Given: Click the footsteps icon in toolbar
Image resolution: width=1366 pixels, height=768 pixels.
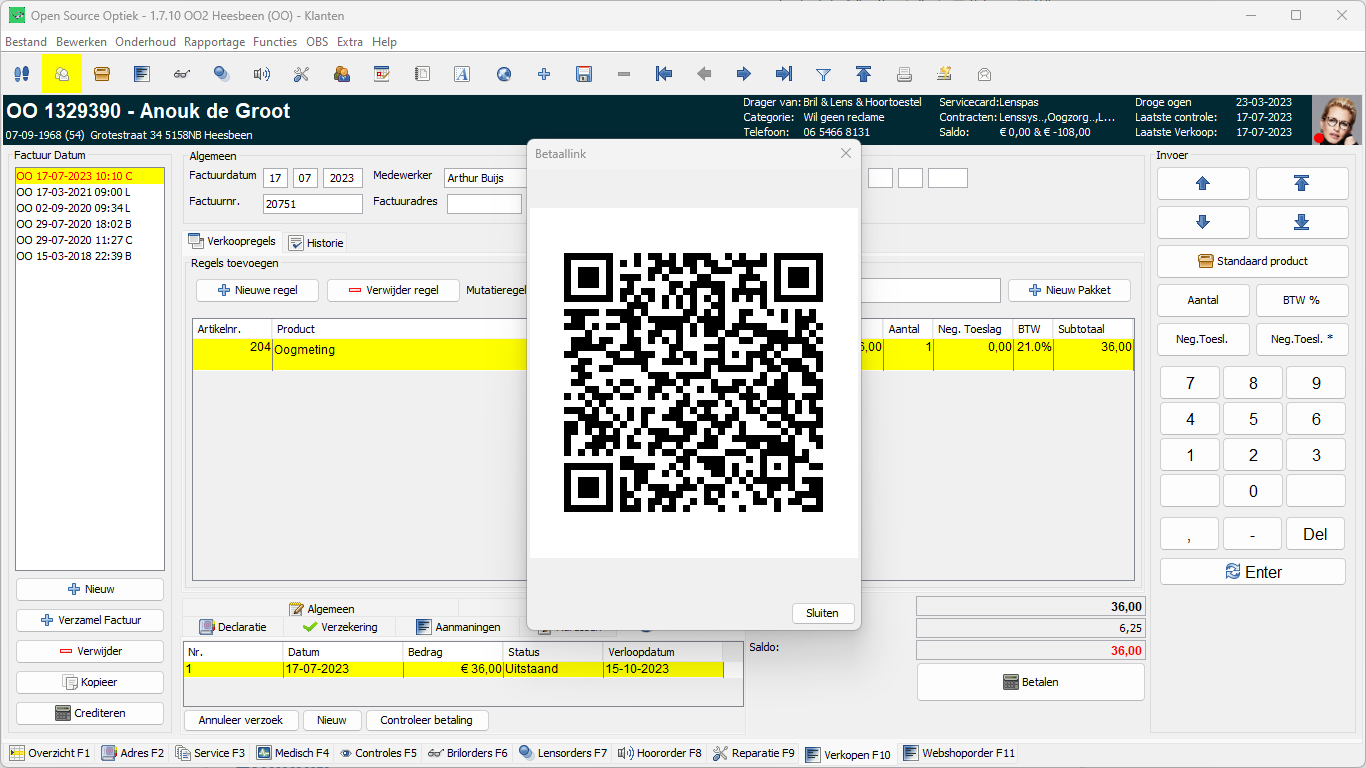Looking at the screenshot, I should click(x=22, y=74).
